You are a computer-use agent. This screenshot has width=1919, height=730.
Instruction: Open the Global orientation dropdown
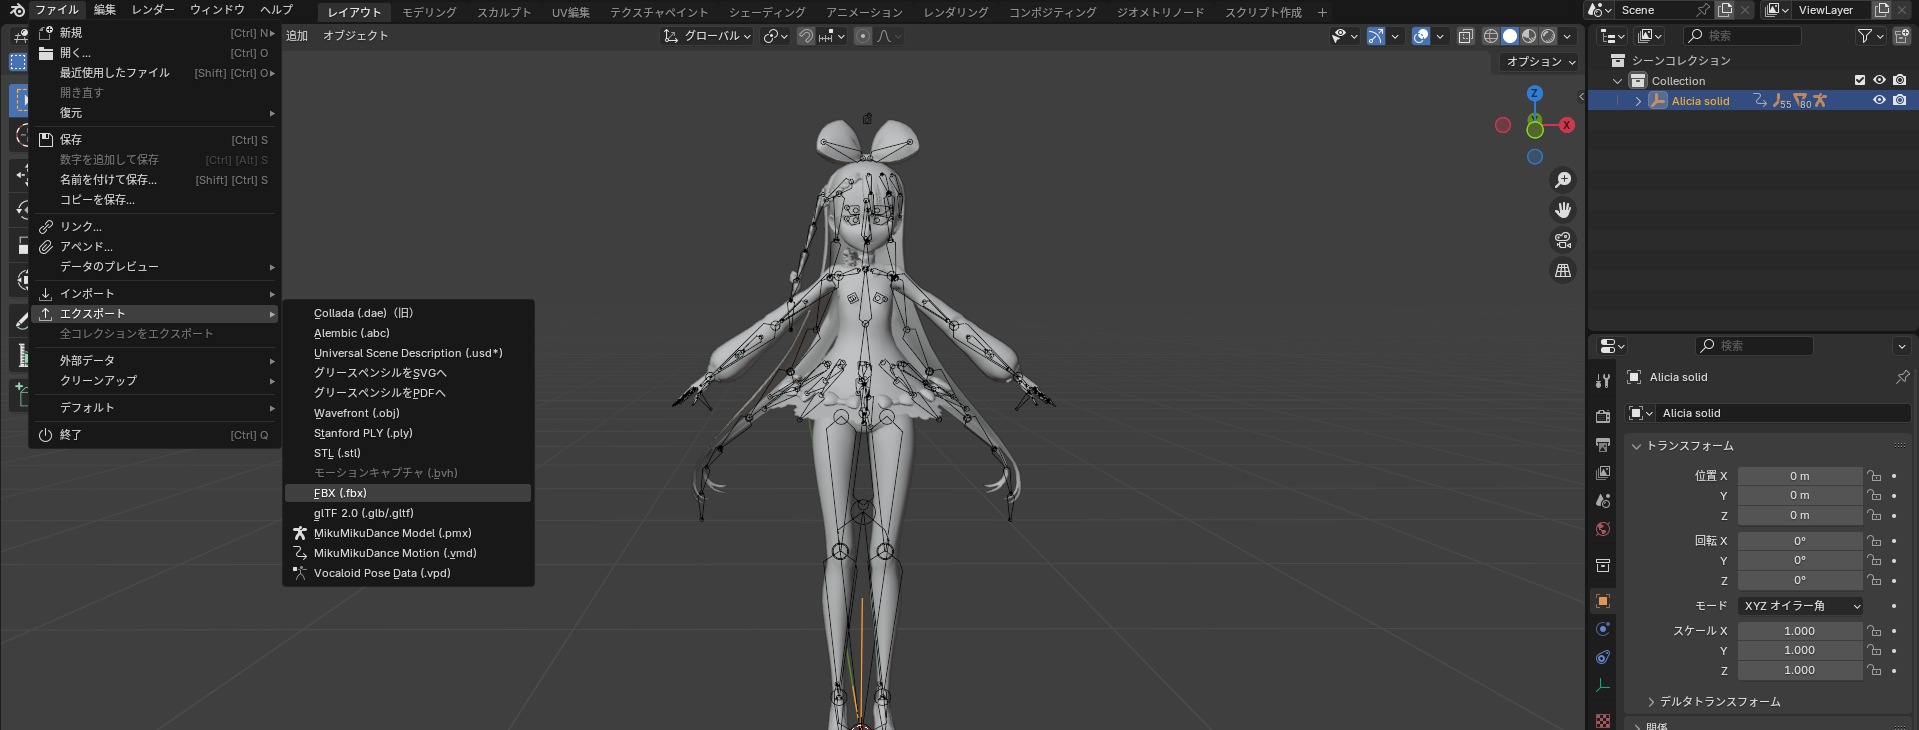click(707, 36)
